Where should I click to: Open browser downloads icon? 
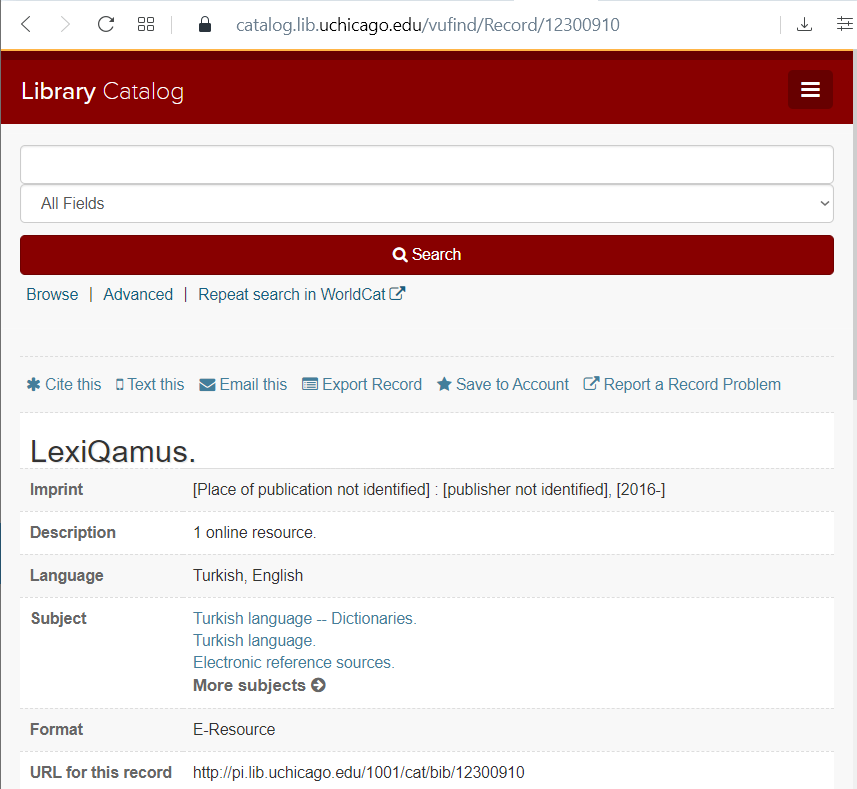point(804,24)
